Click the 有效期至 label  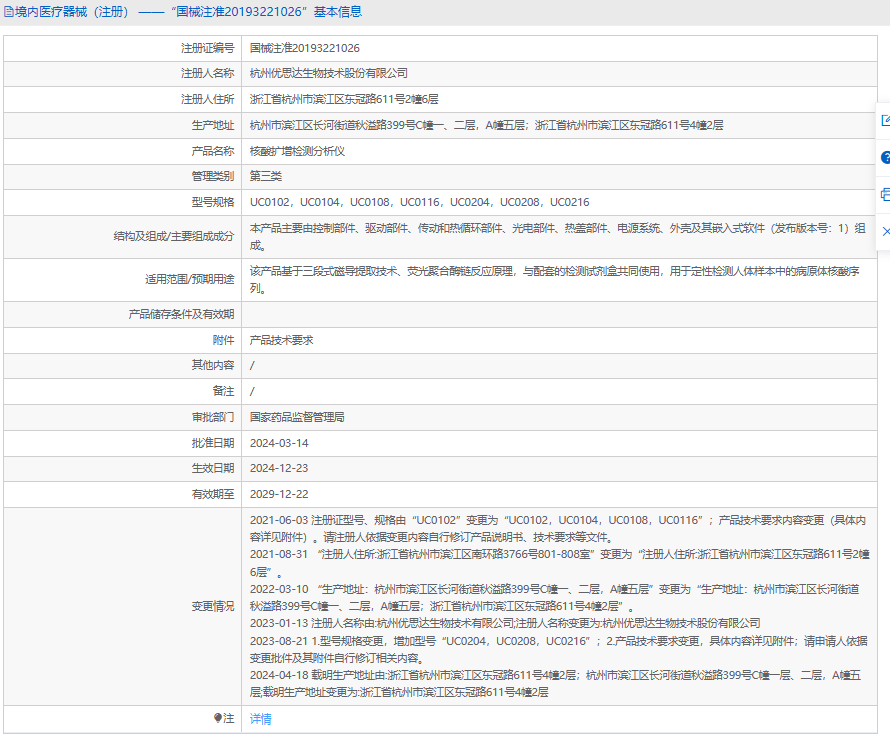point(212,494)
